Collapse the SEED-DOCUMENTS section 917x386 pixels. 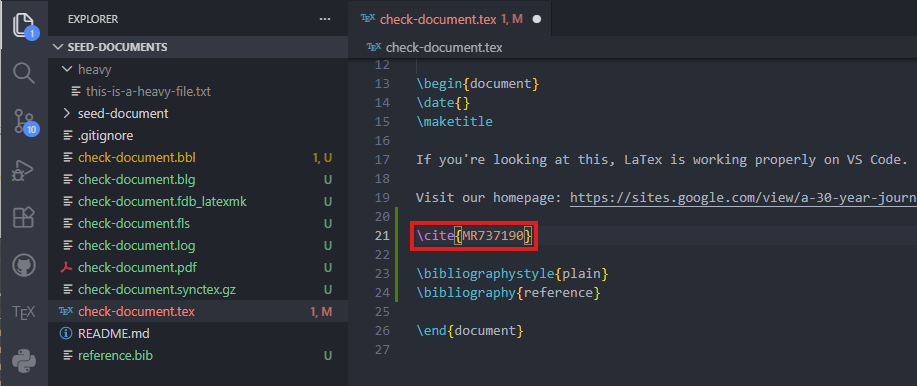click(198, 47)
